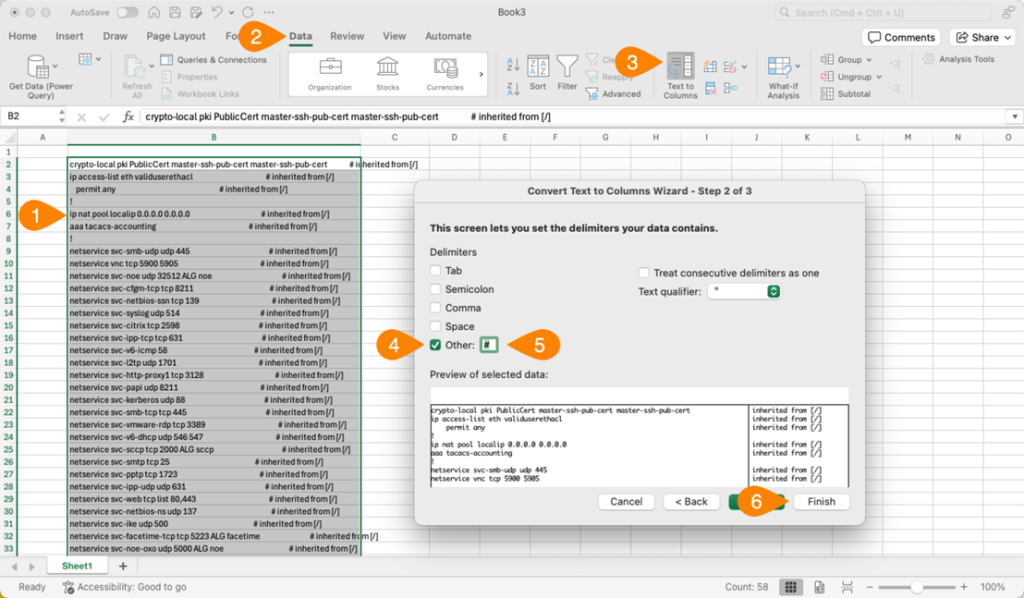
Task: Switch to the Page Layout tab
Action: tap(176, 36)
